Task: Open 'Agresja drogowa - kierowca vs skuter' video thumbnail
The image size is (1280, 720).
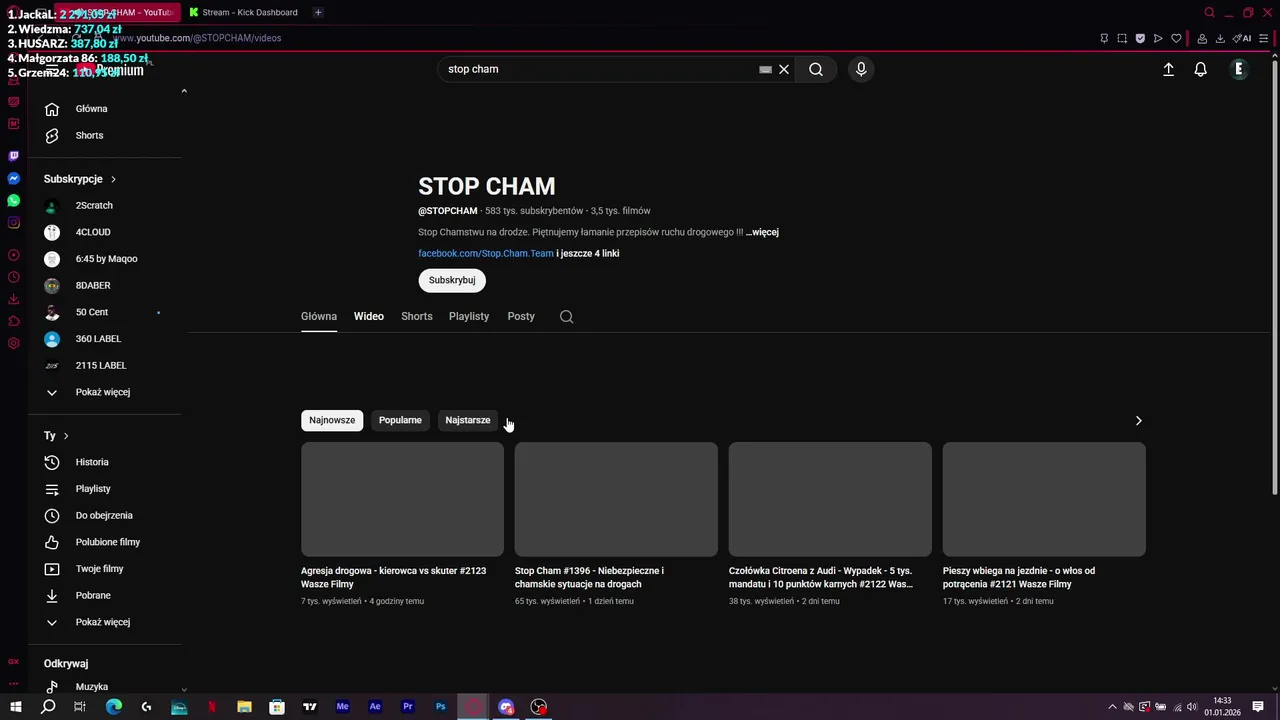Action: click(x=402, y=499)
